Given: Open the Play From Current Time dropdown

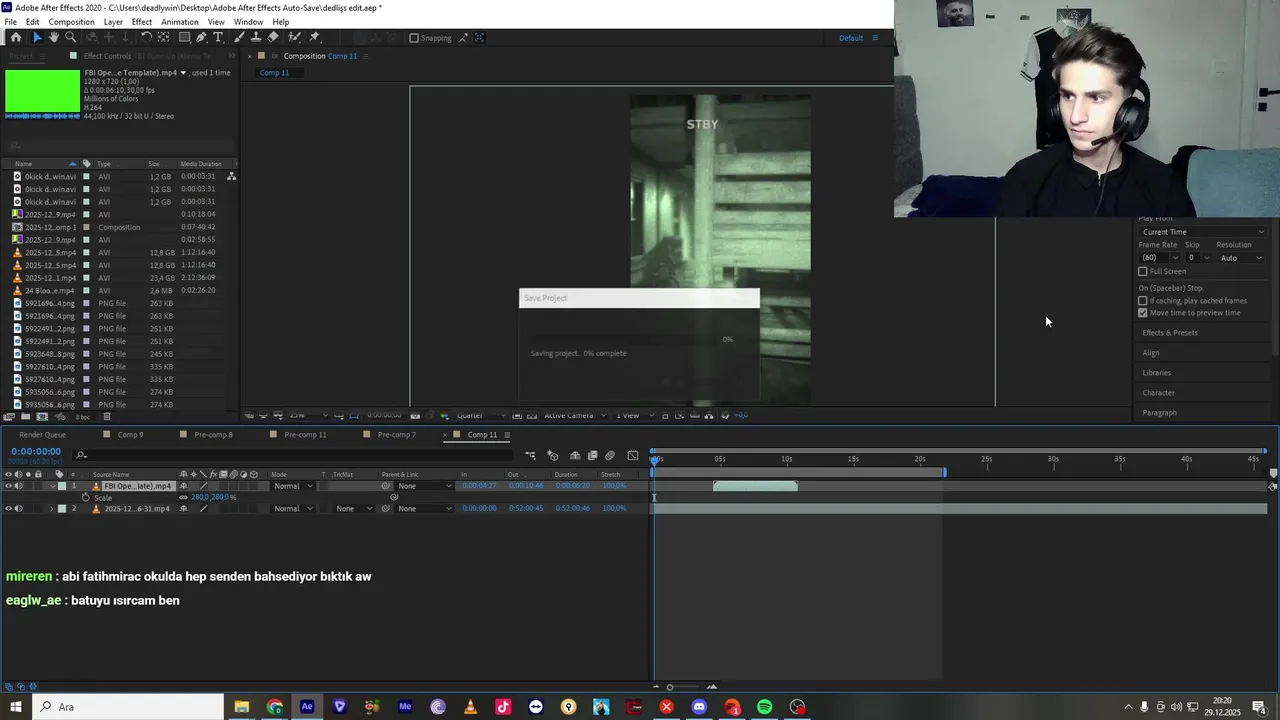Looking at the screenshot, I should pyautogui.click(x=1203, y=232).
